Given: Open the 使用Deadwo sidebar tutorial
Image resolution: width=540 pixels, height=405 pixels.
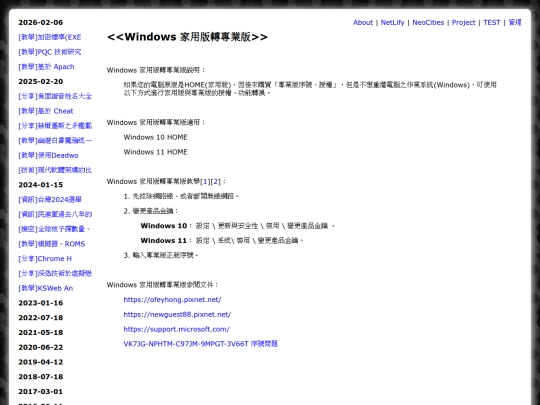Looking at the screenshot, I should click(x=48, y=155).
